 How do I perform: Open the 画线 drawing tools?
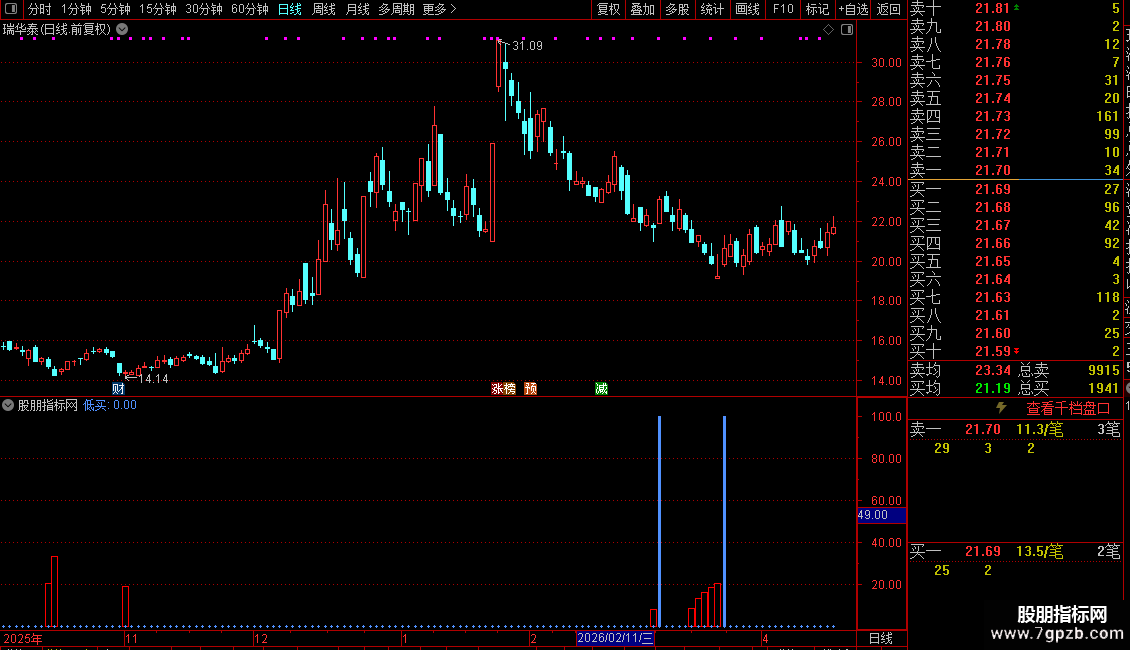click(x=747, y=9)
